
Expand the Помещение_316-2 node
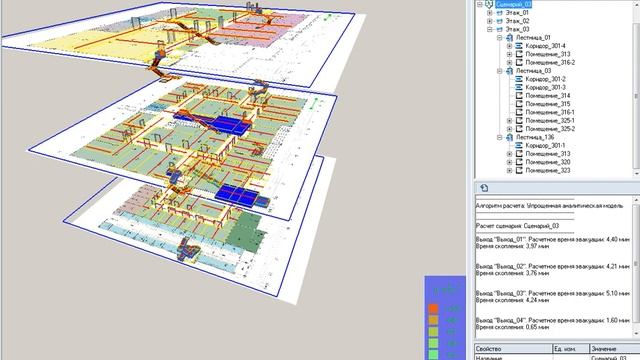click(x=509, y=62)
